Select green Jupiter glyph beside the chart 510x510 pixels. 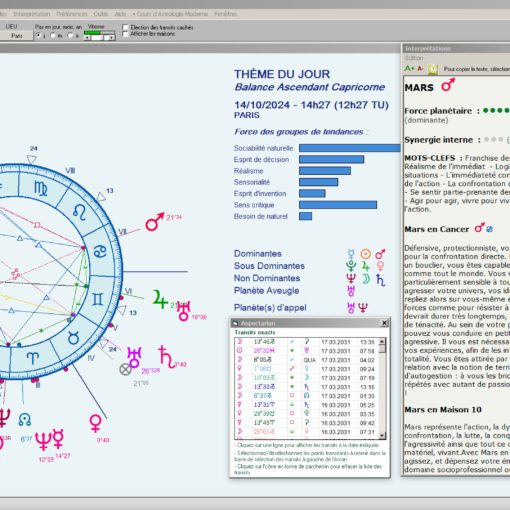point(160,299)
